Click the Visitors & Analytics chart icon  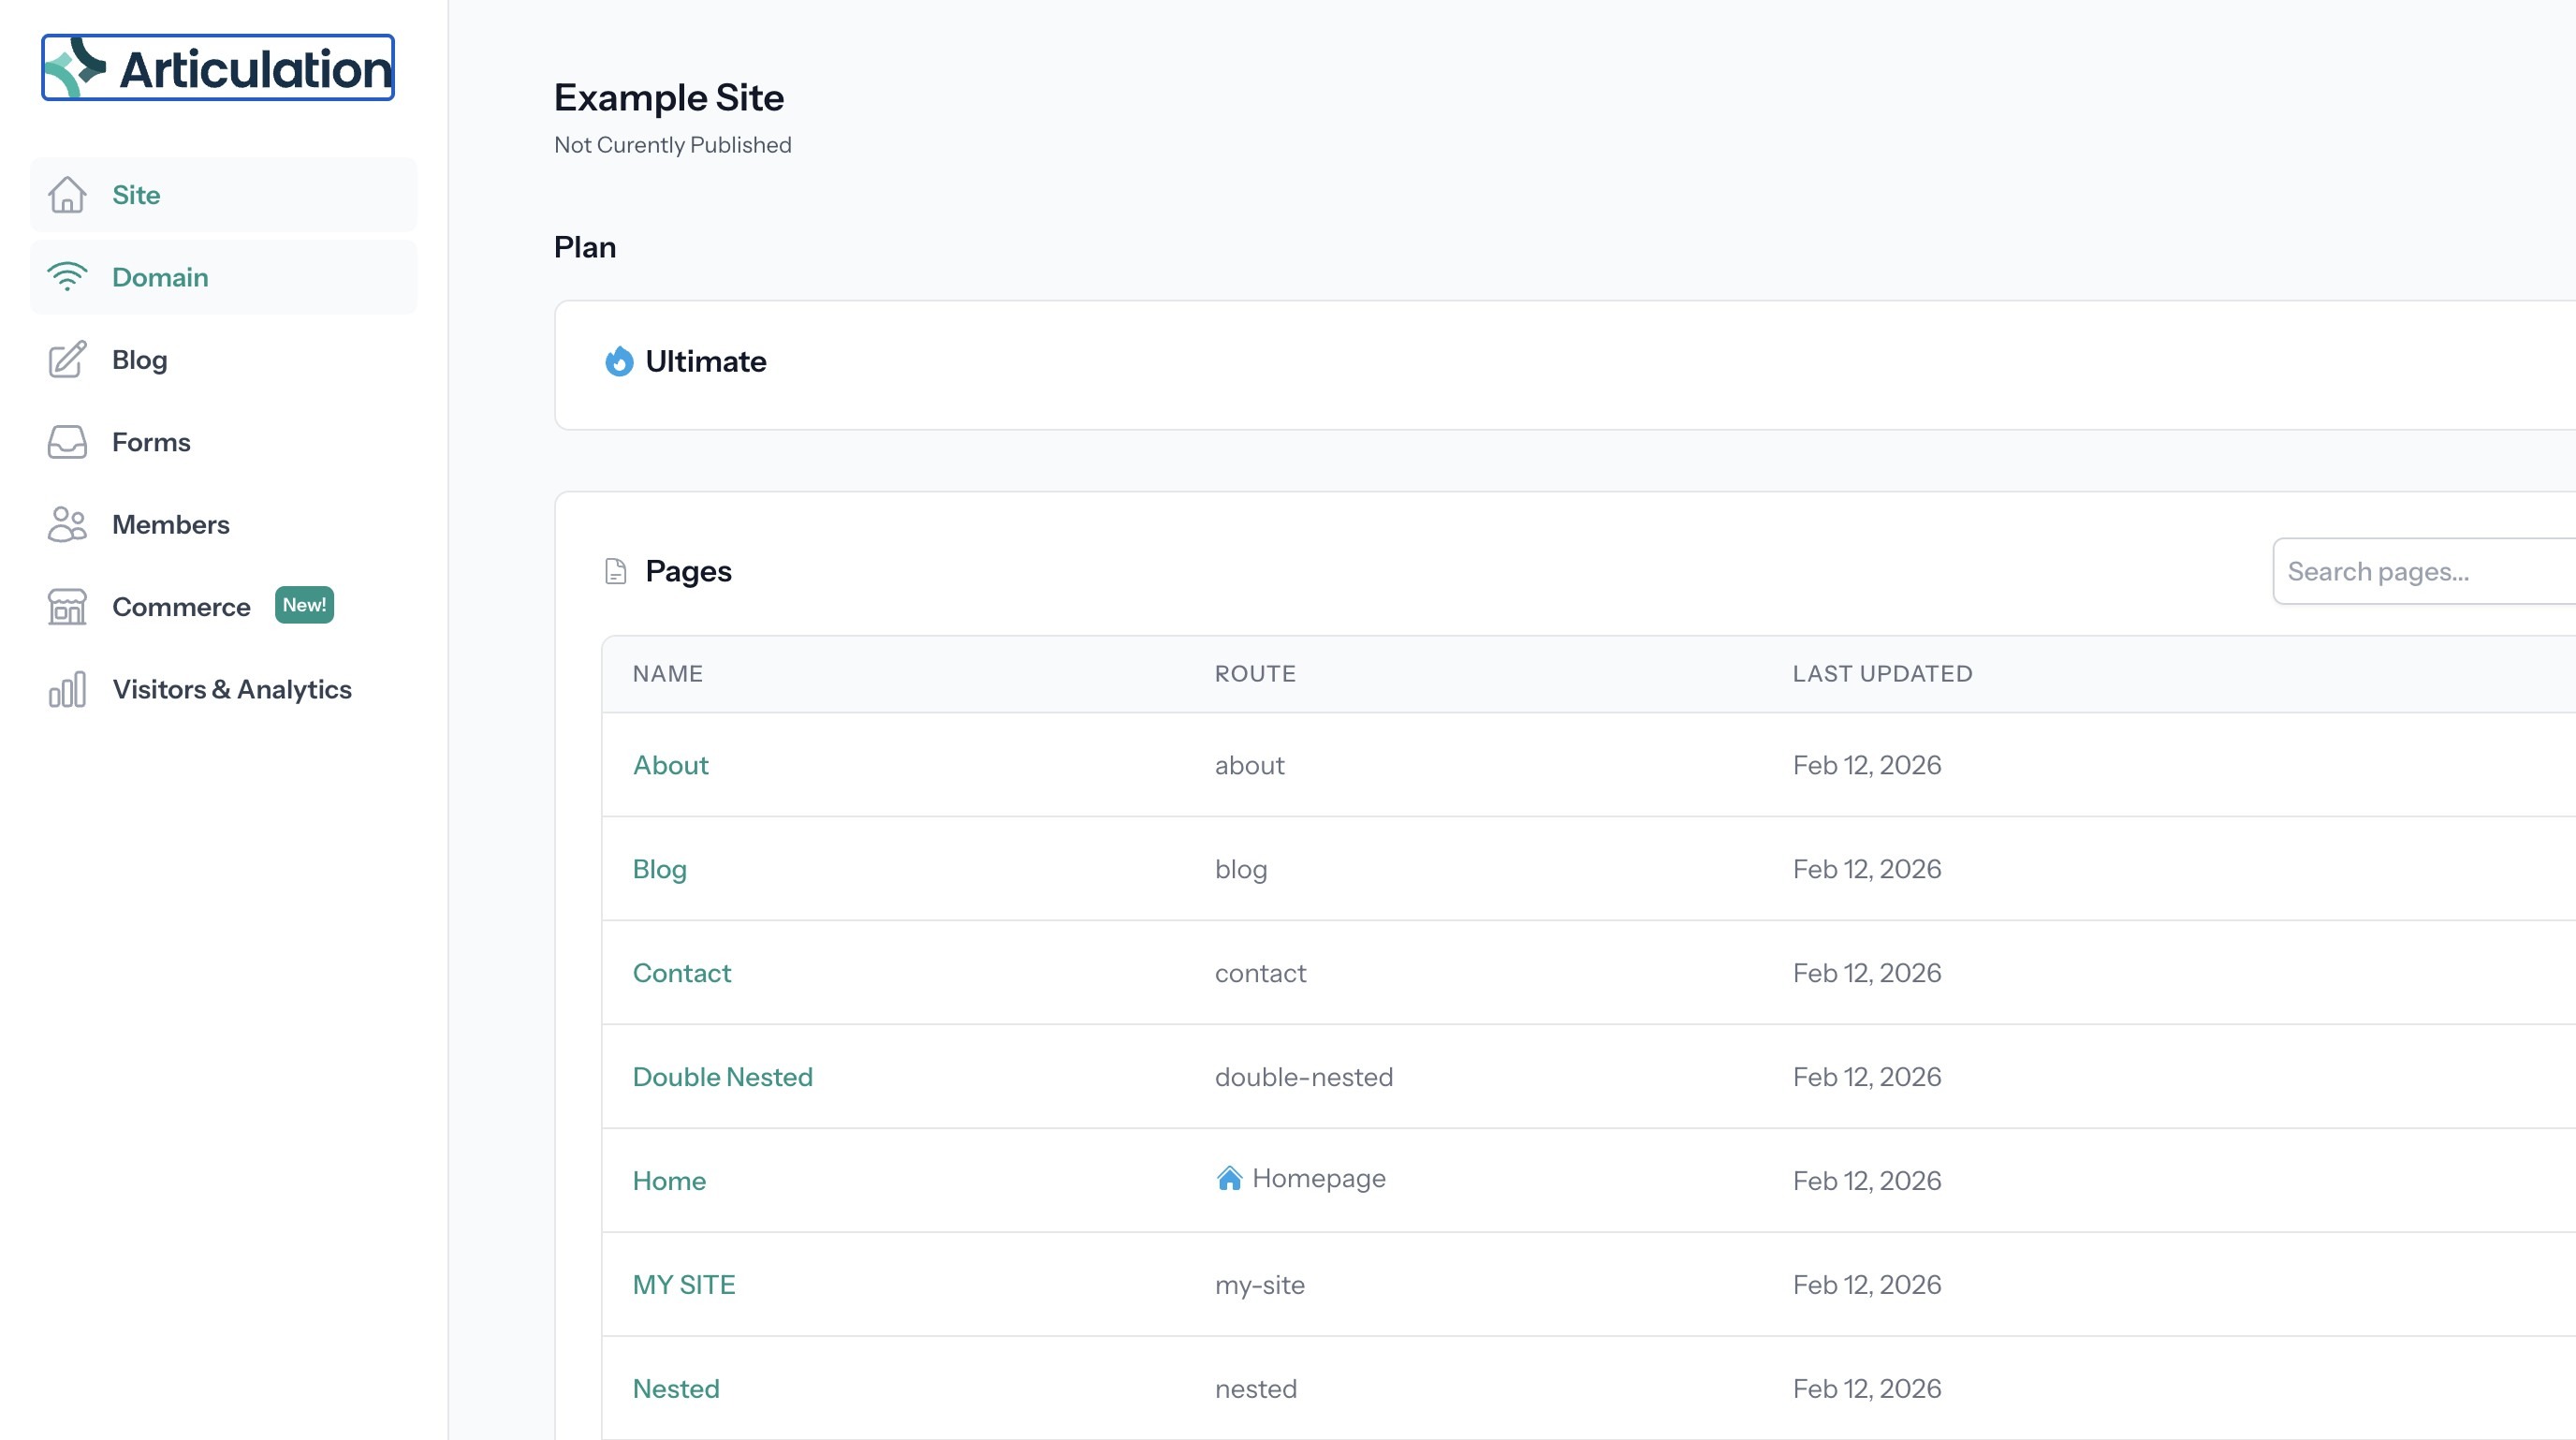67,689
